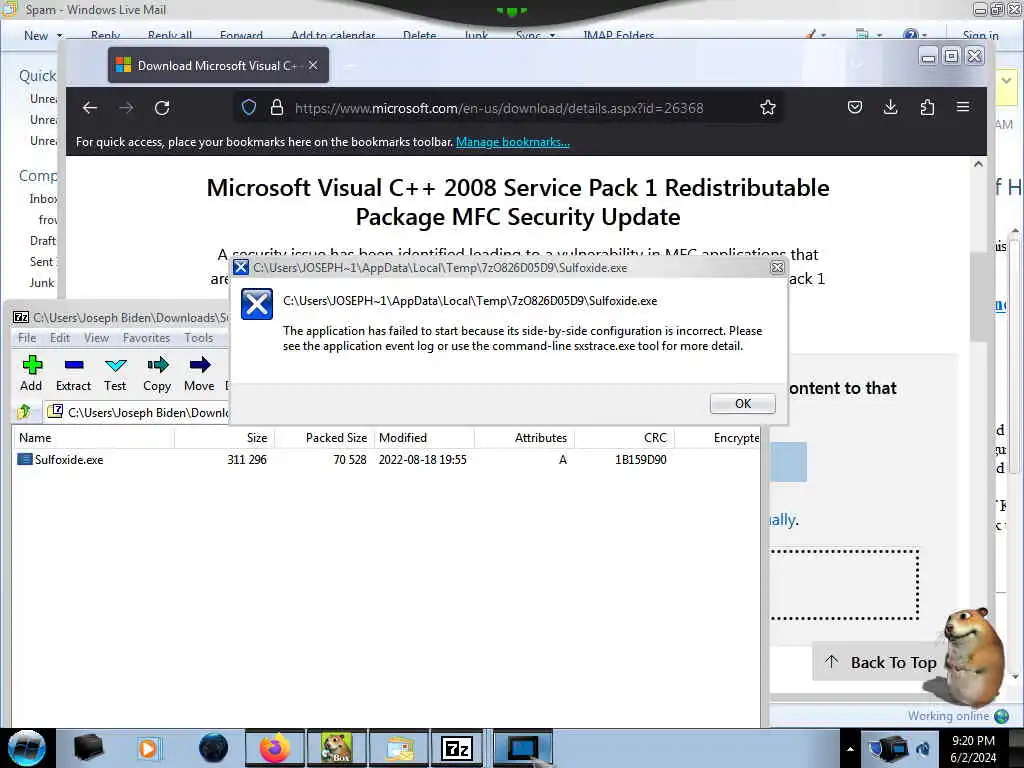Screen dimensions: 1024x768
Task: Select the Download Microsoft Visual C++ tab
Action: point(218,65)
